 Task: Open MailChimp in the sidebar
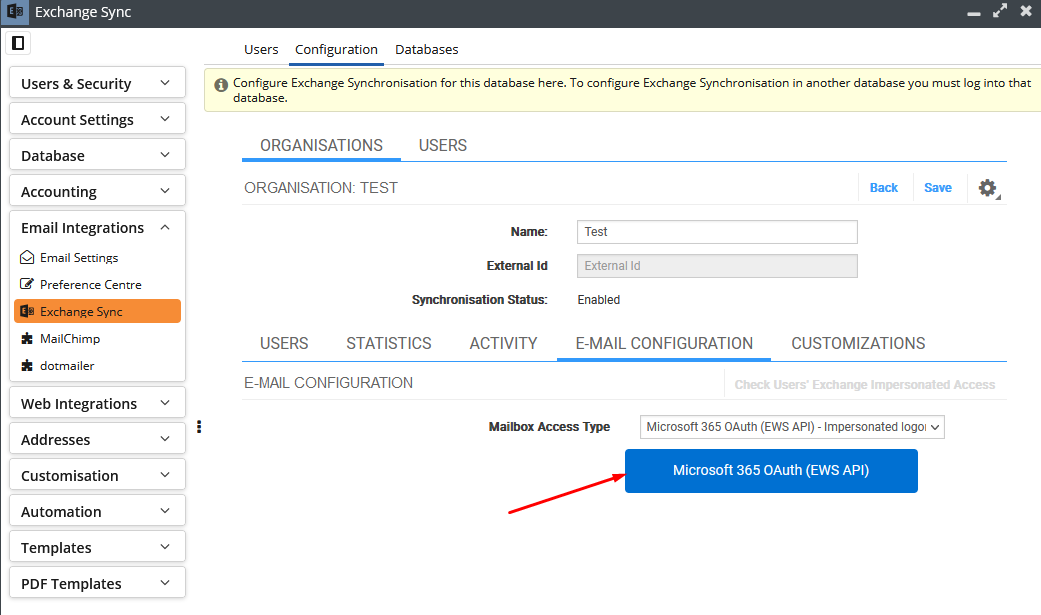(70, 339)
